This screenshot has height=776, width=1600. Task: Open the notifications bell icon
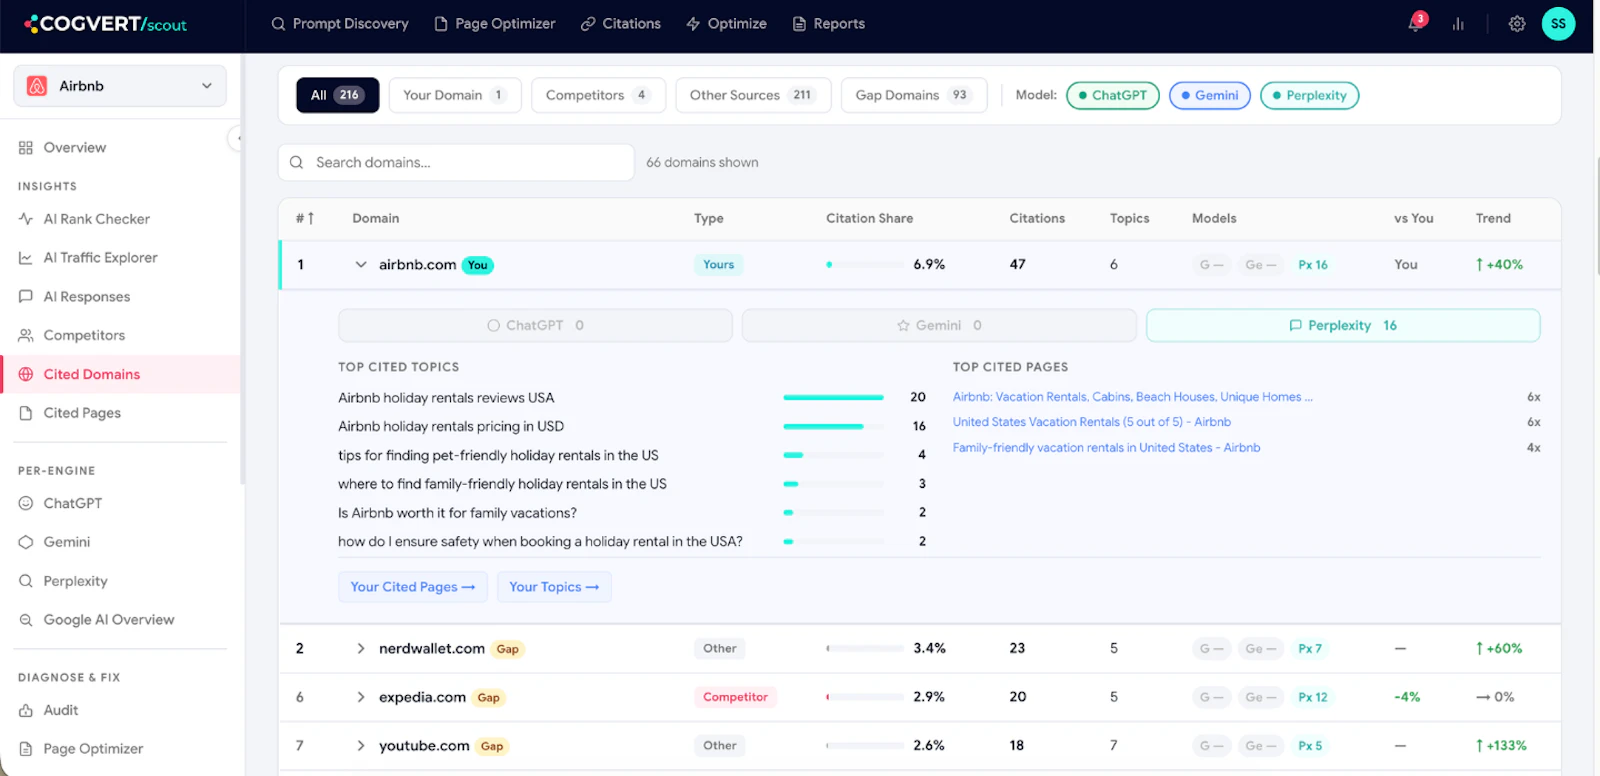click(x=1416, y=23)
